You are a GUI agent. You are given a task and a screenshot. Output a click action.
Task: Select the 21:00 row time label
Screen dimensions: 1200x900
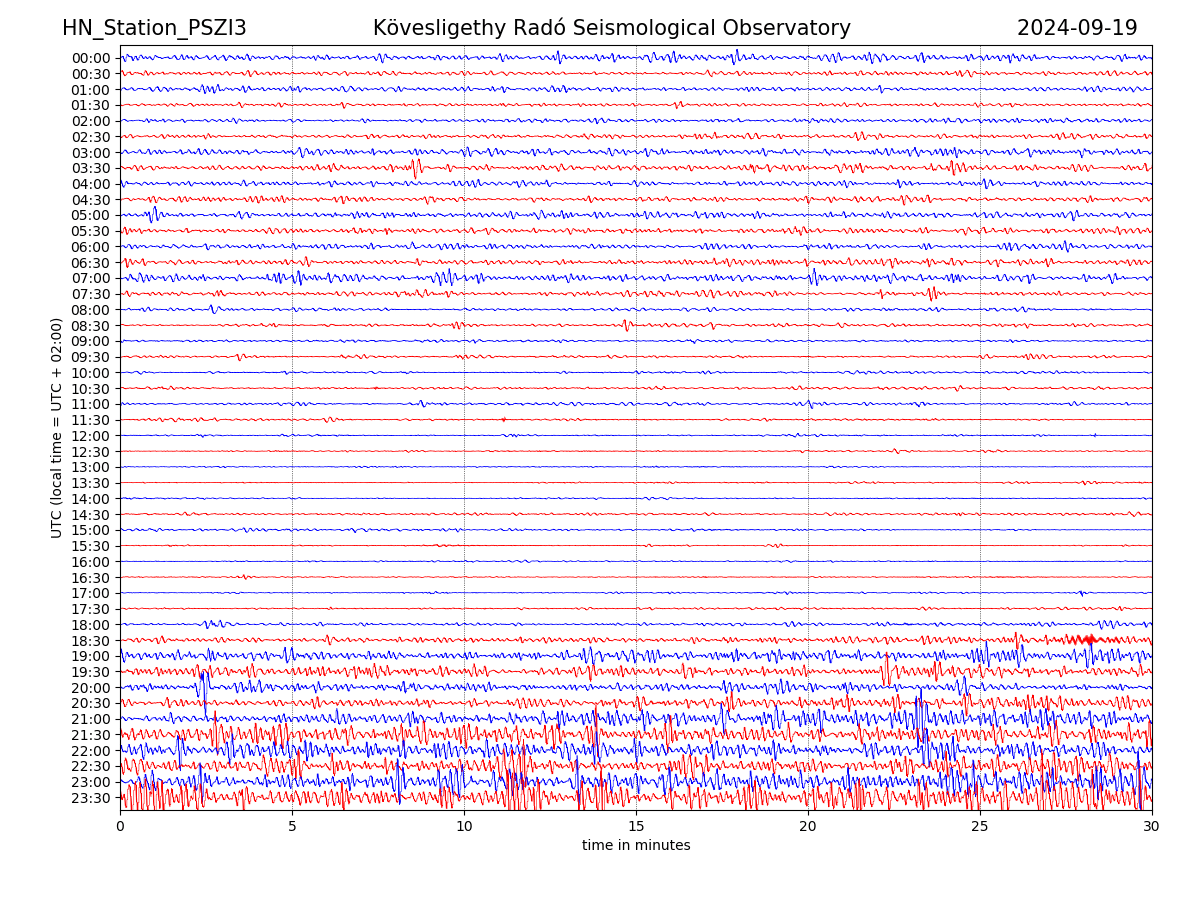tap(90, 719)
